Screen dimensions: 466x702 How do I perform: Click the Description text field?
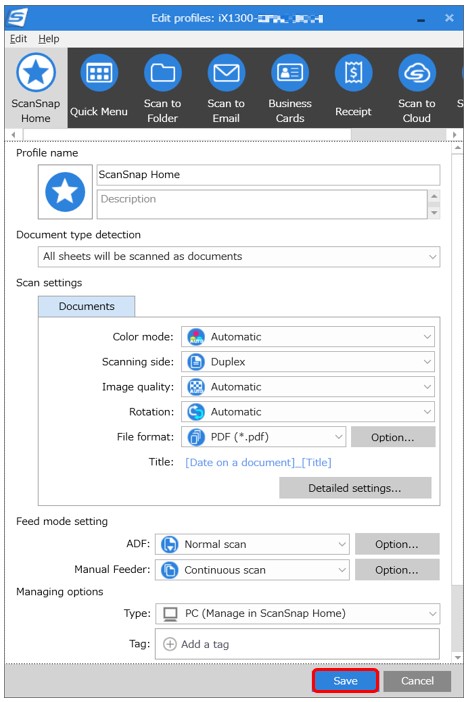[x=262, y=204]
